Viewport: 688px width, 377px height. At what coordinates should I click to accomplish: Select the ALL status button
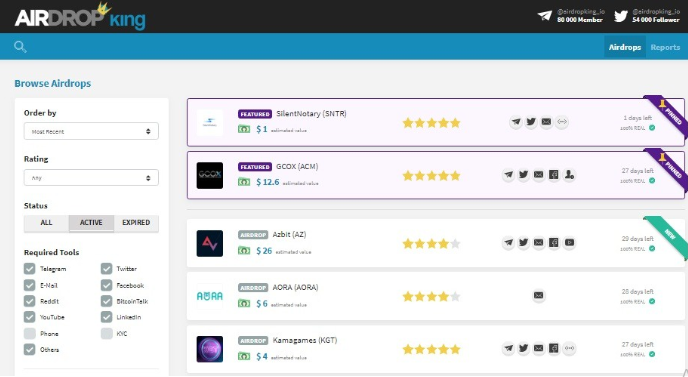coord(46,223)
